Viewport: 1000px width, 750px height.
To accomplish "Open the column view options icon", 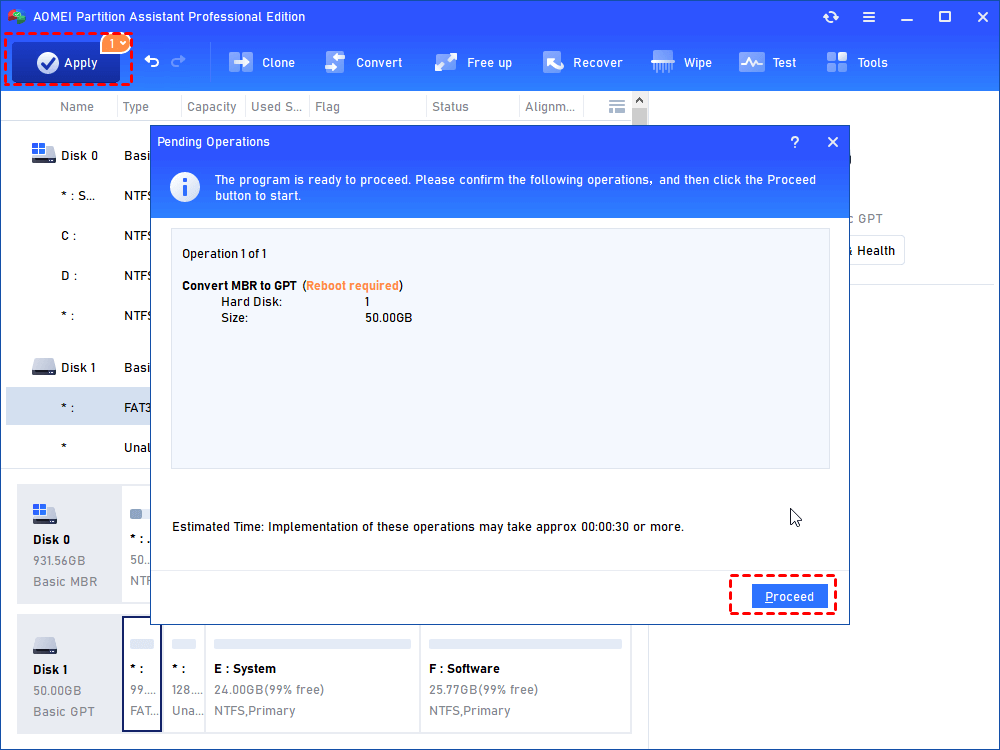I will tap(617, 107).
